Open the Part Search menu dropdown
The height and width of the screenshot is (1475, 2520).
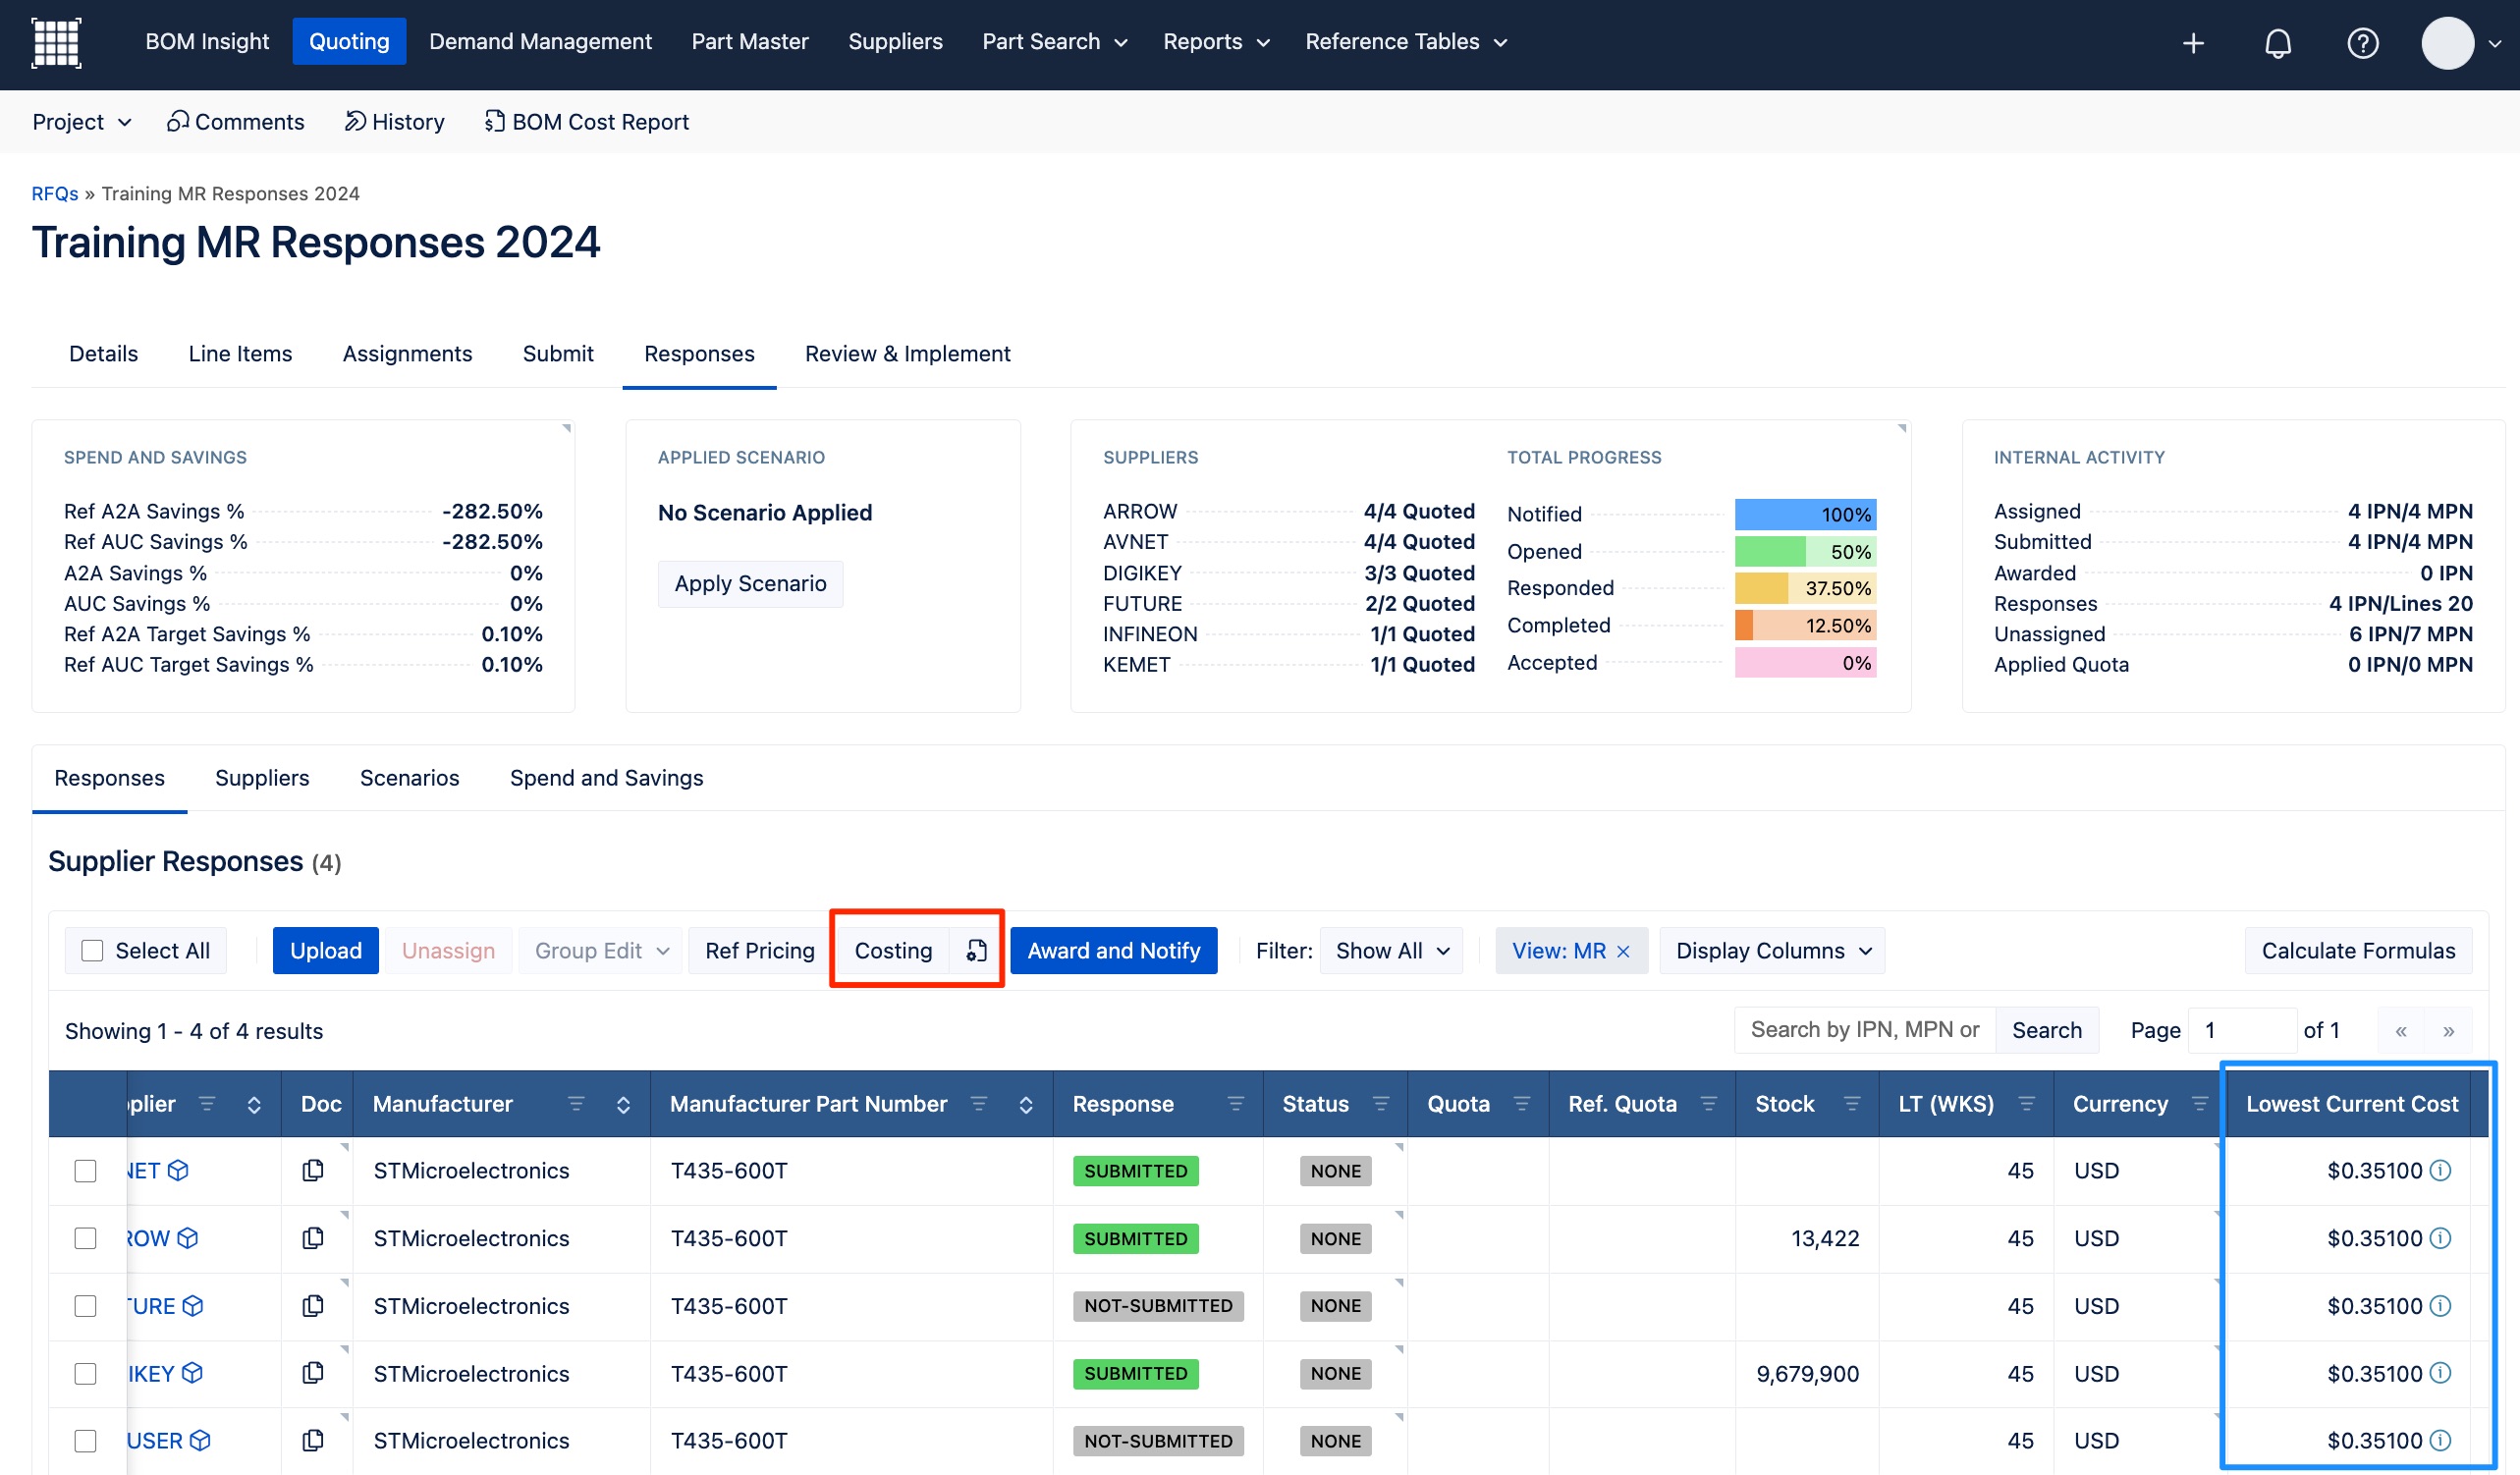click(1054, 41)
